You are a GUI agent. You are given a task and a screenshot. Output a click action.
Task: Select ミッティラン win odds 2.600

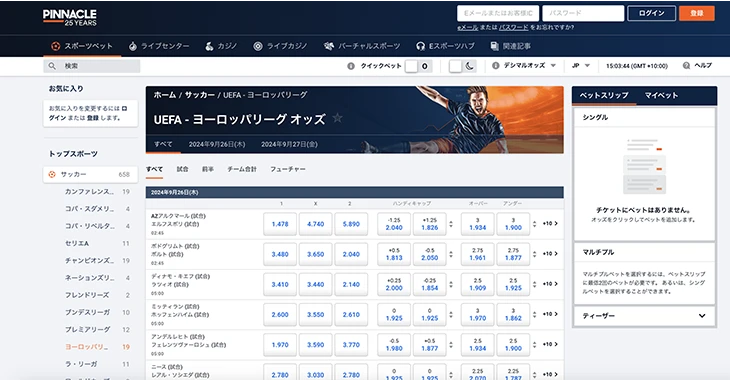coord(280,314)
